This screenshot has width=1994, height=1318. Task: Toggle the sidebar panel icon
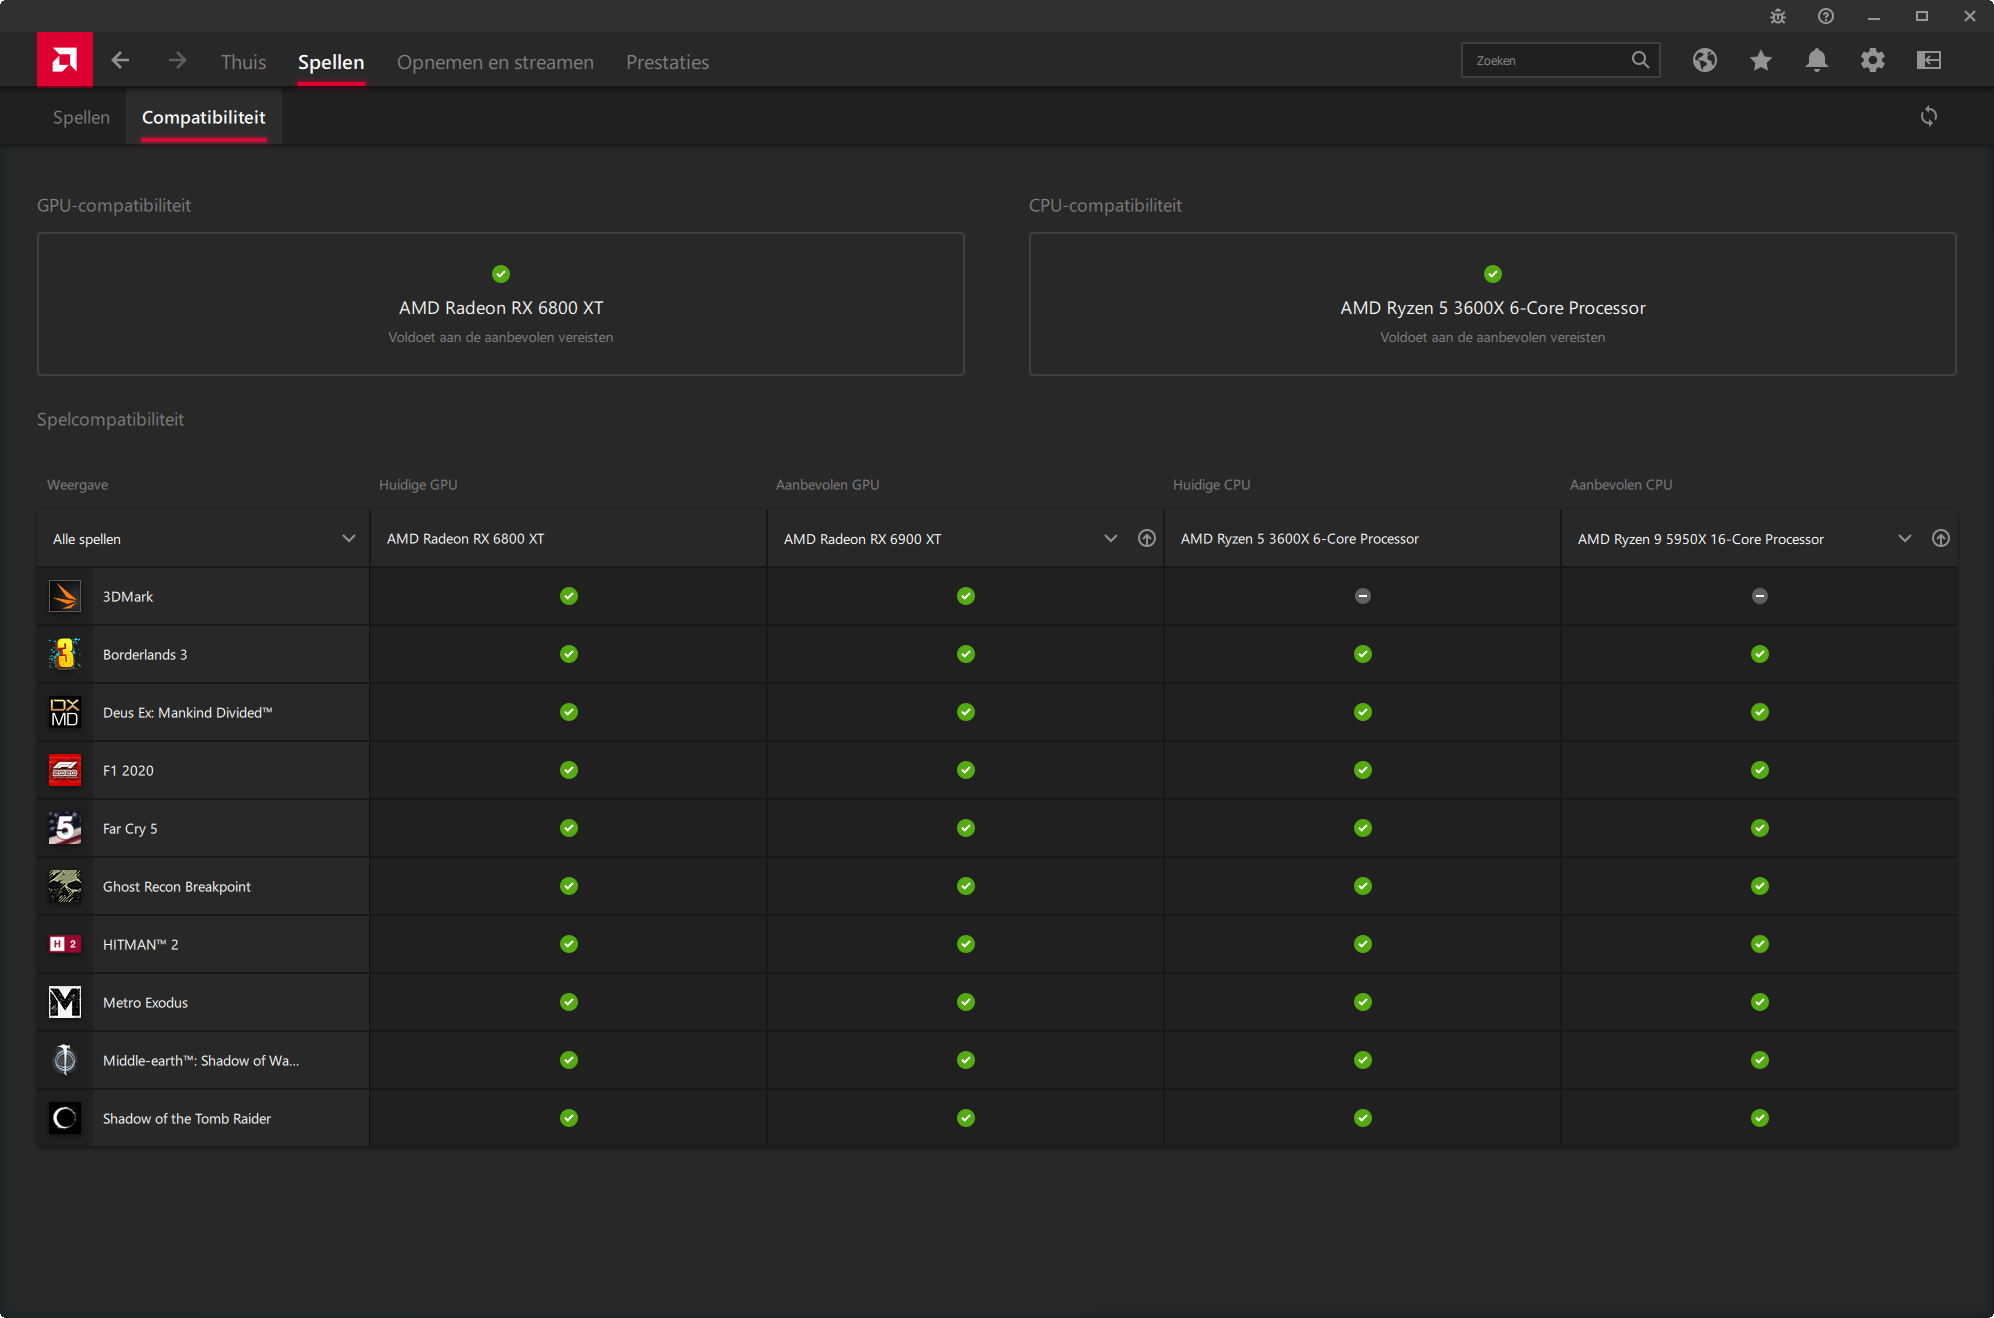coord(1929,60)
